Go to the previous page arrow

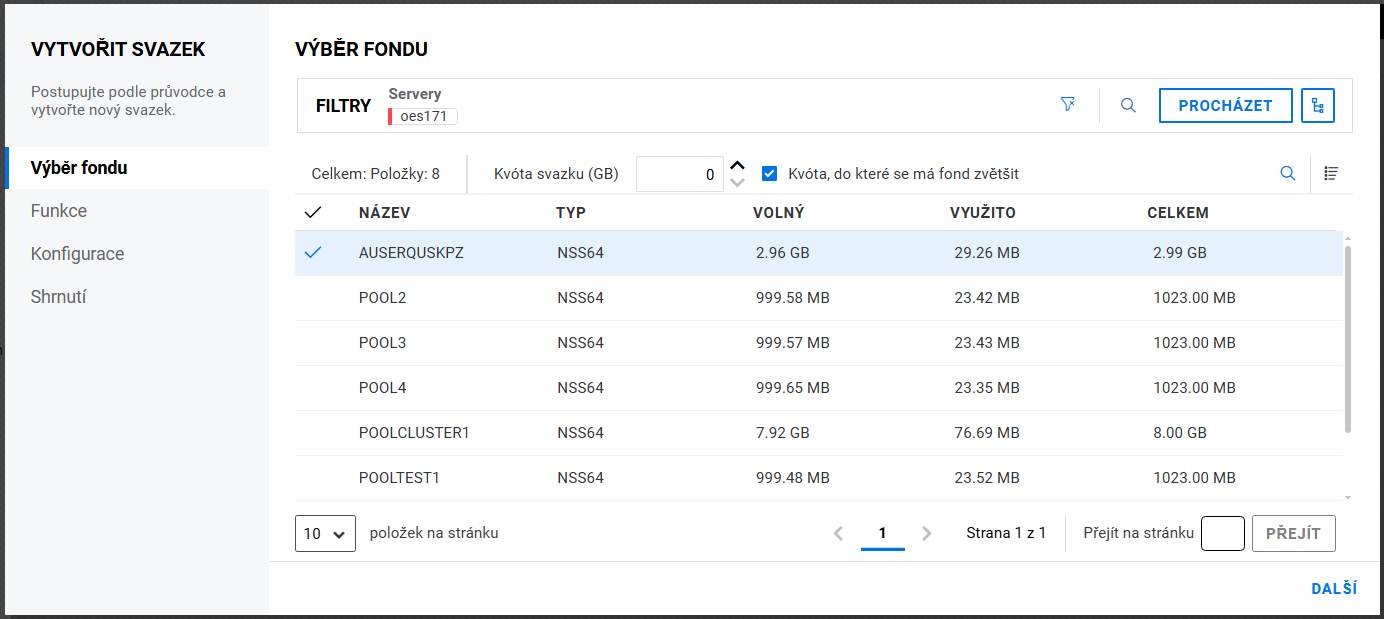click(838, 534)
